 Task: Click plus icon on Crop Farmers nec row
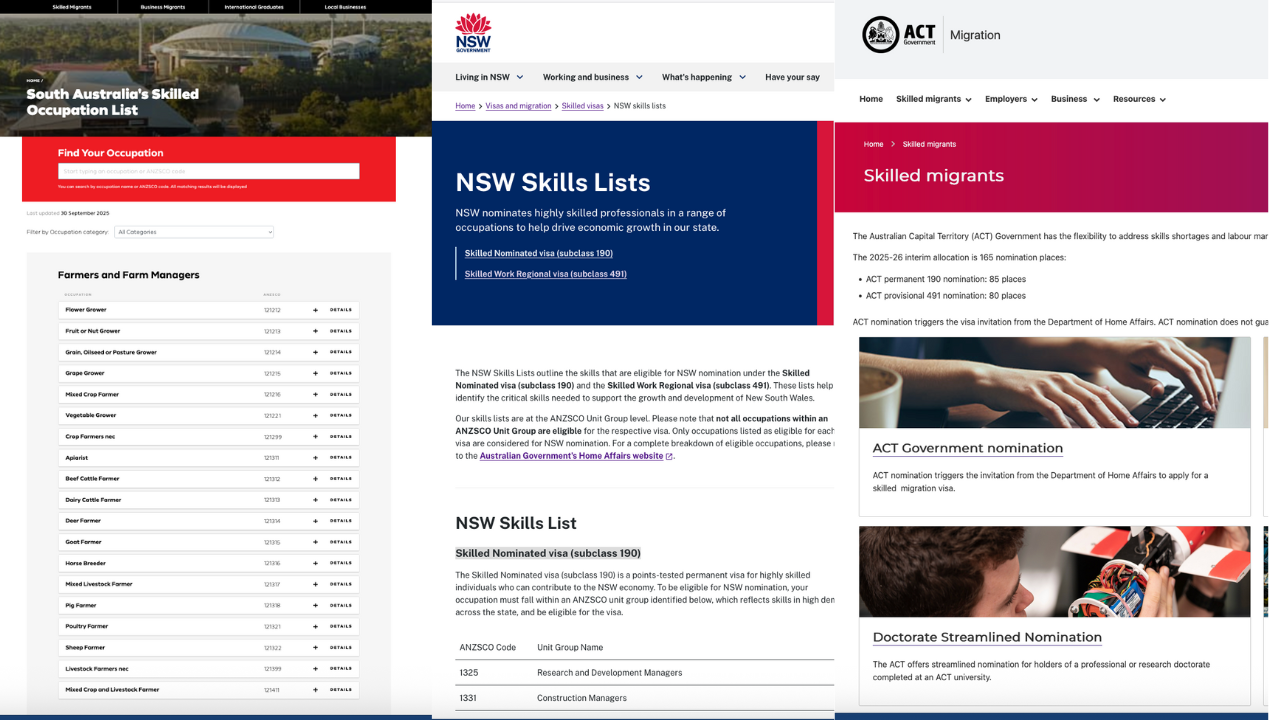coord(315,436)
